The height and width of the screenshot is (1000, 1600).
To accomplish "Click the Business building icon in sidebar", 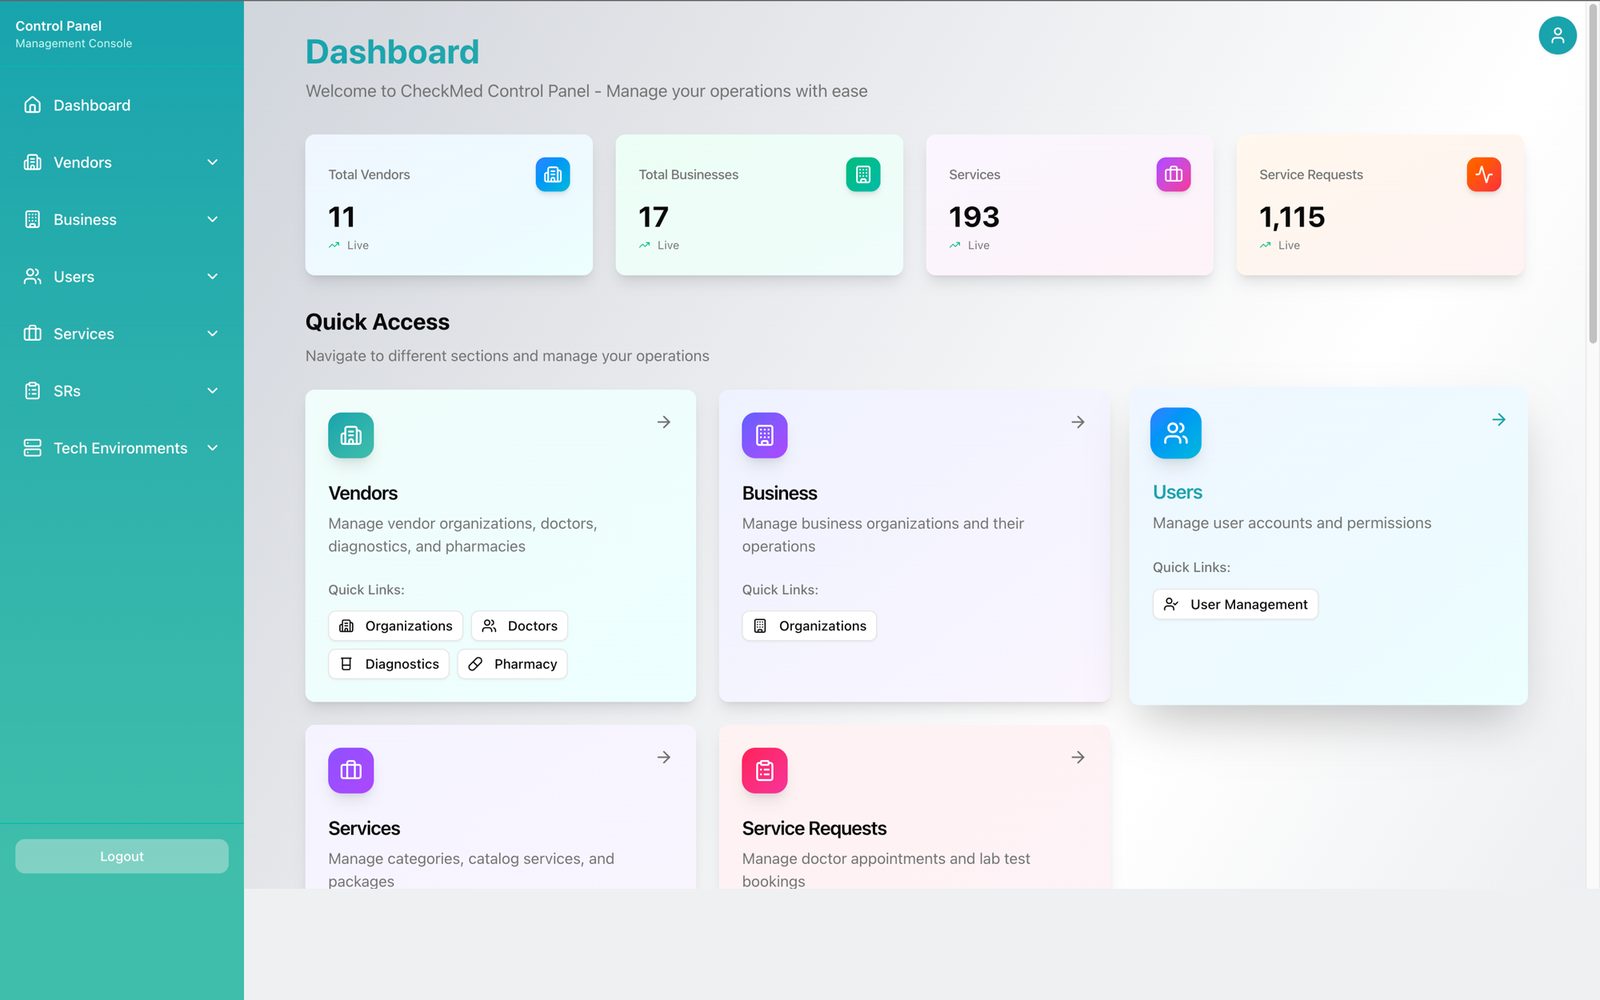I will pos(33,219).
